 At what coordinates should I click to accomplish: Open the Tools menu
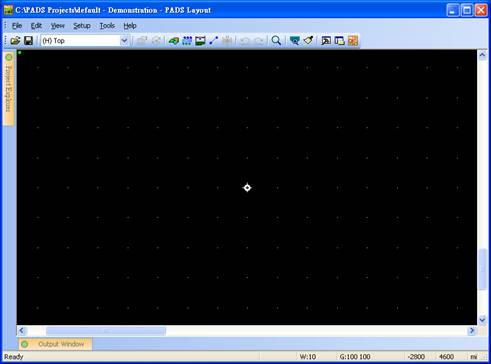tap(107, 26)
